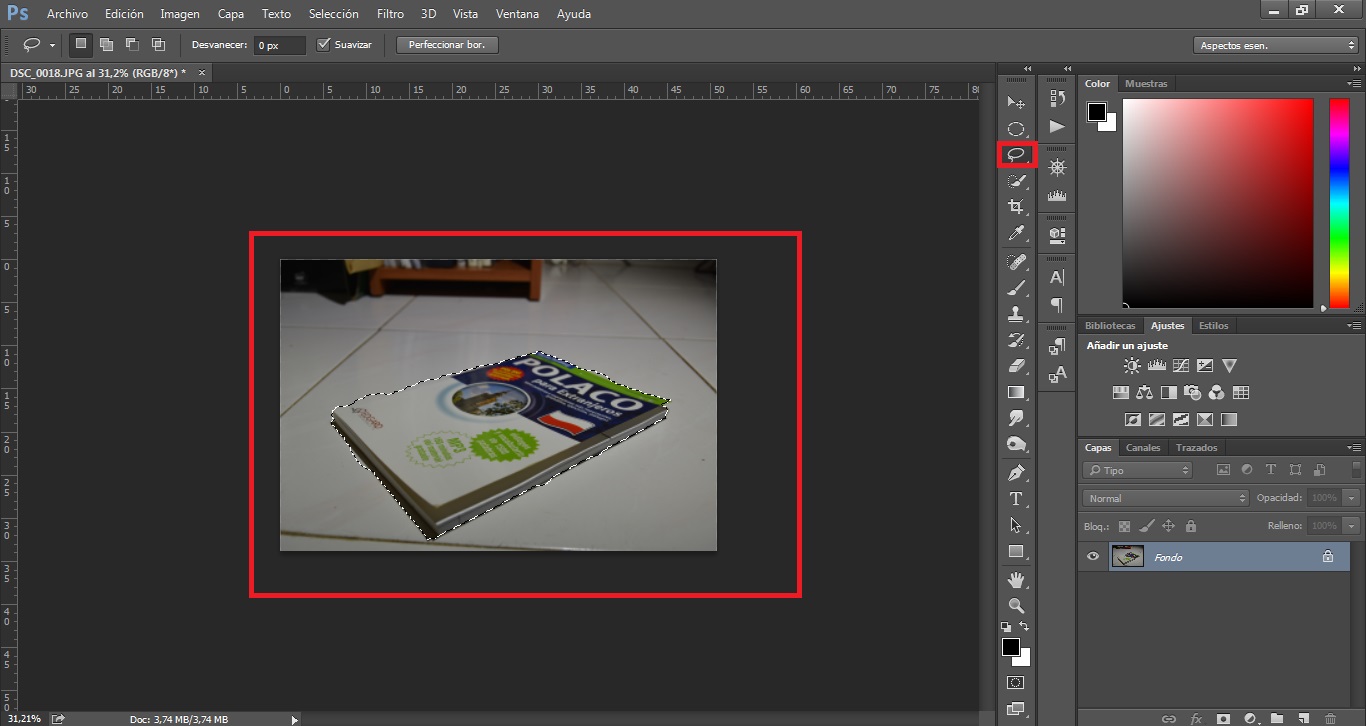The width and height of the screenshot is (1366, 726).
Task: Open the Relleno slider arrow
Action: [1352, 525]
